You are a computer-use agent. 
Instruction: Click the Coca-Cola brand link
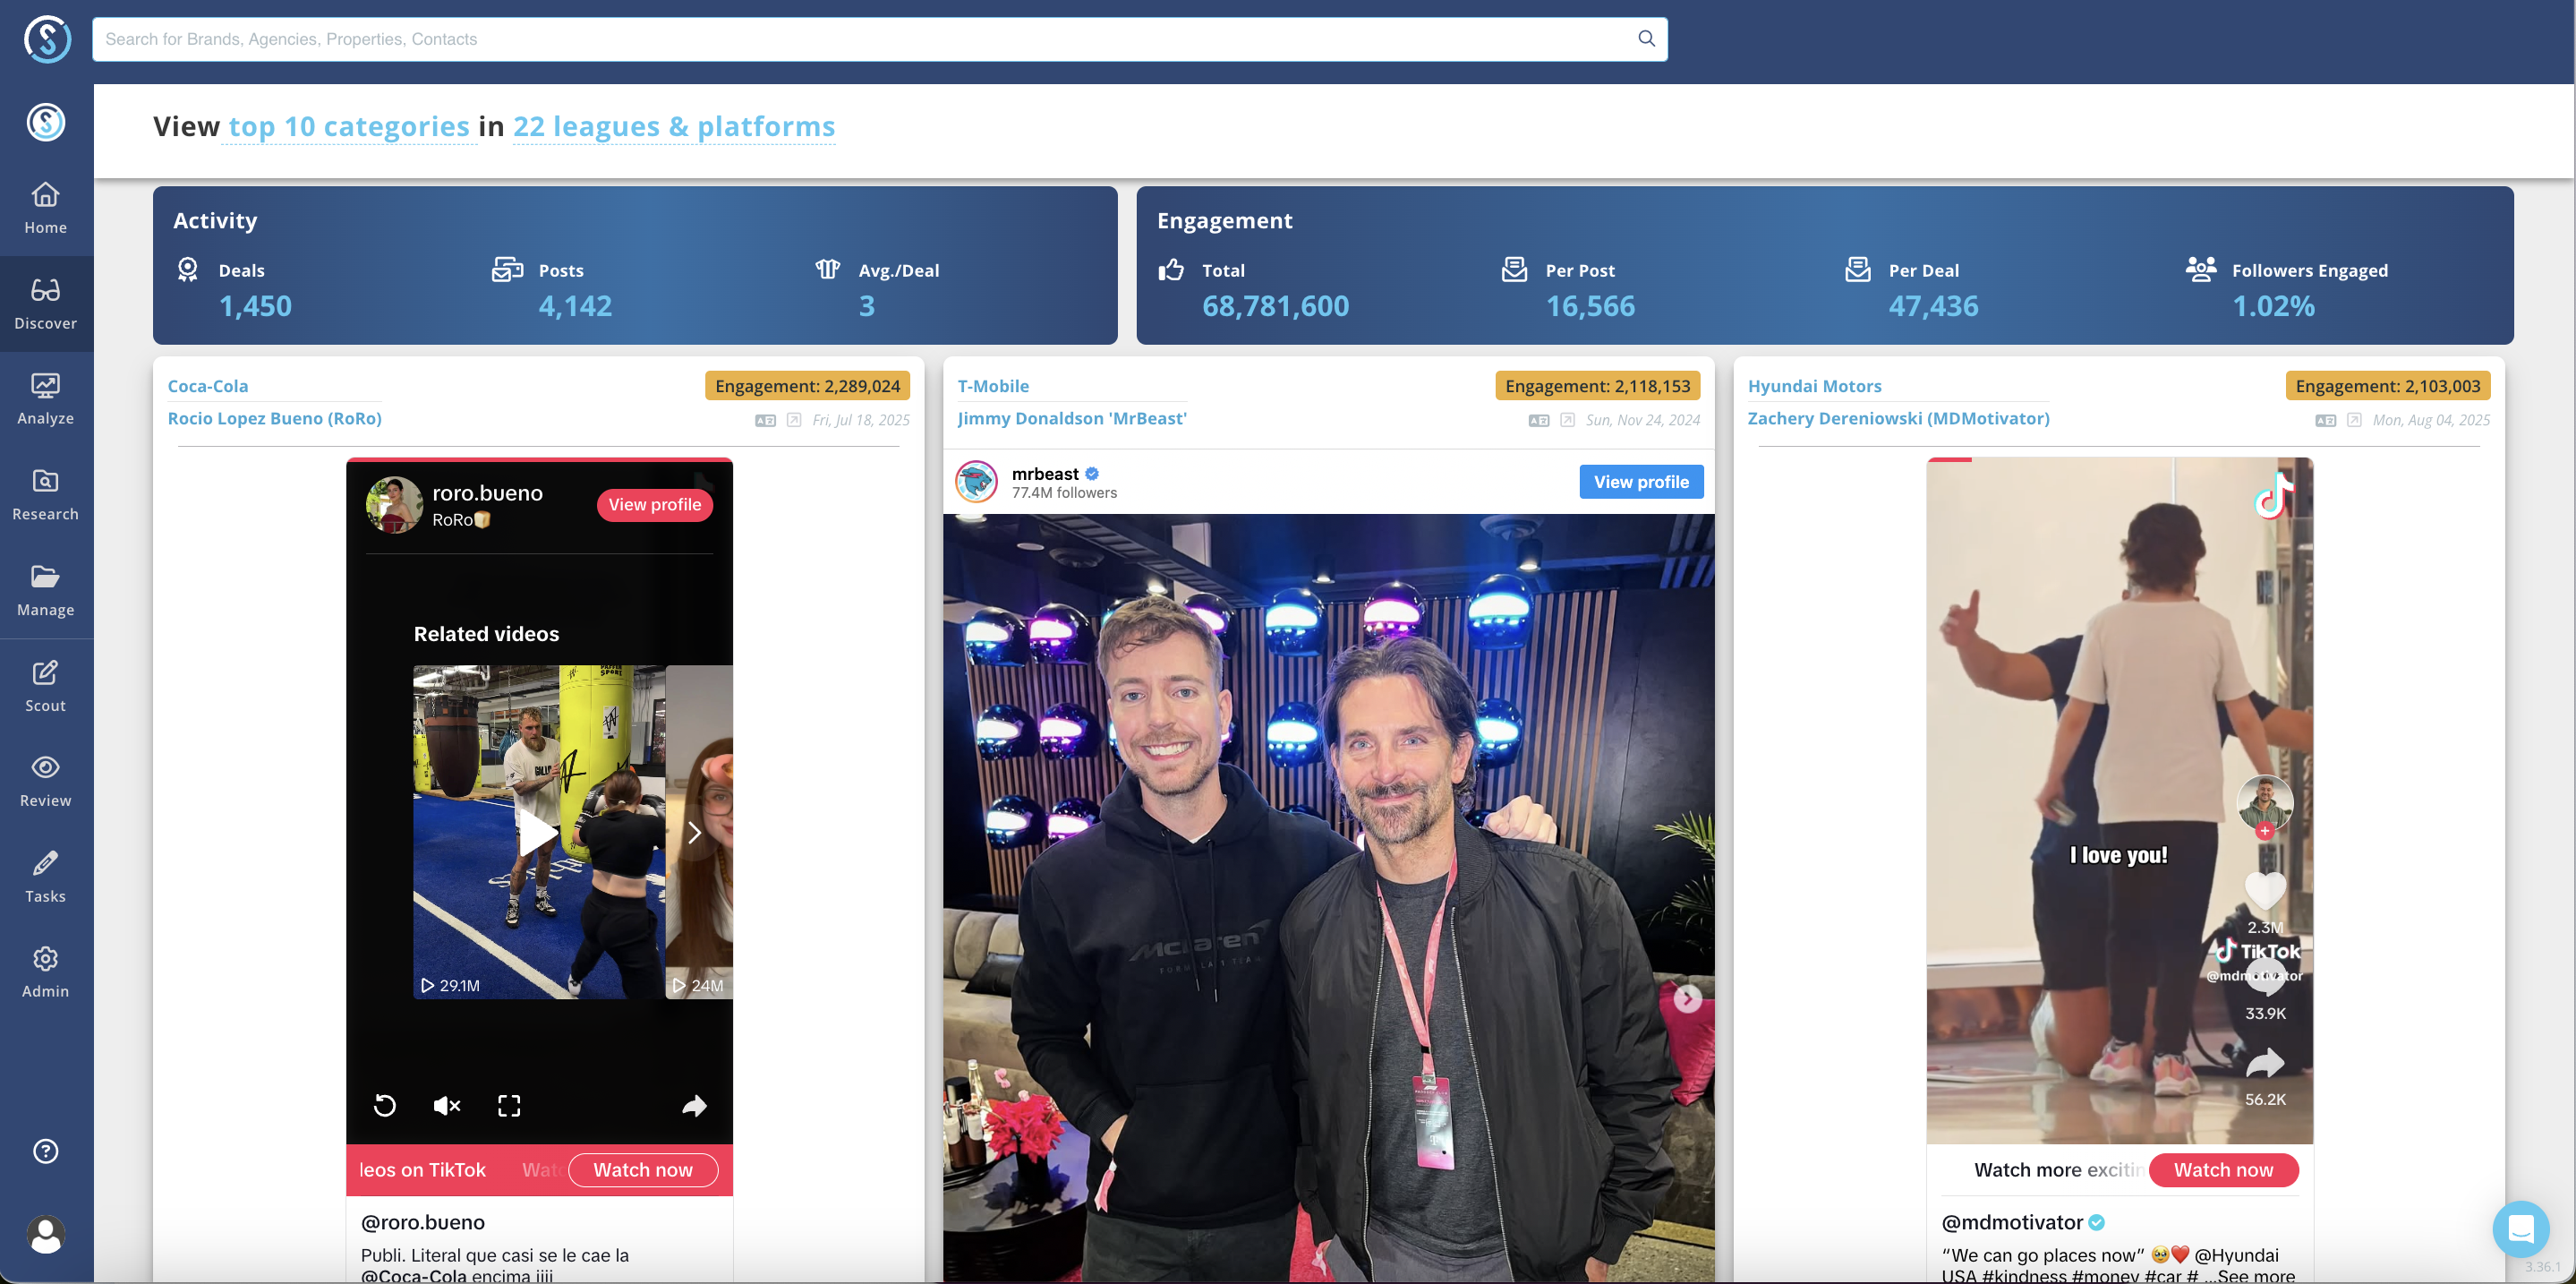click(208, 386)
